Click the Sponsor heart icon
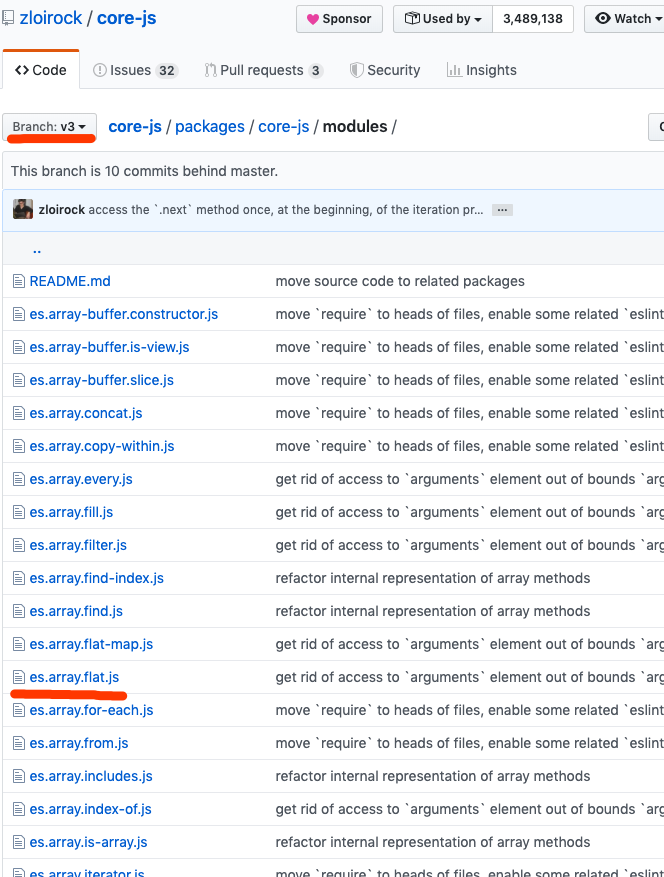 313,19
